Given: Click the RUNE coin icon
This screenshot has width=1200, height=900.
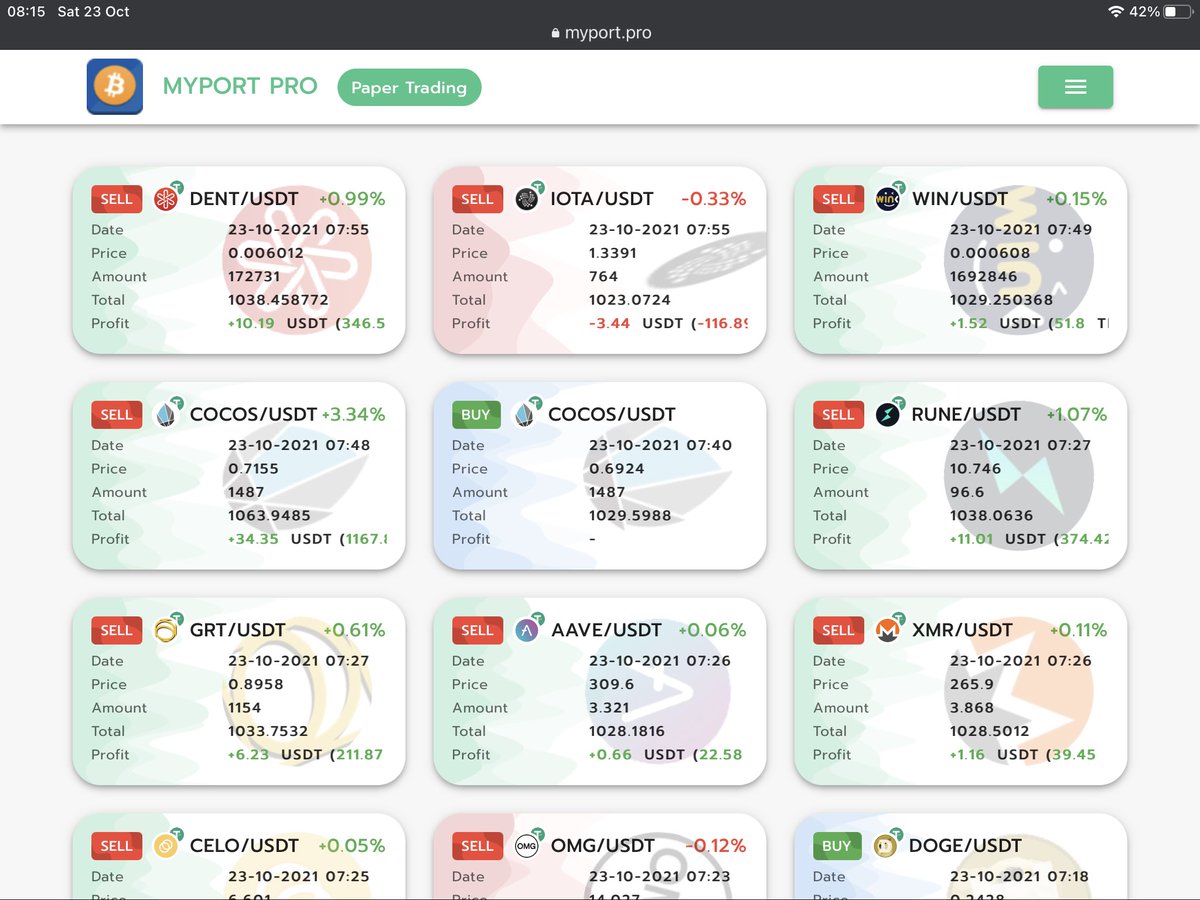Looking at the screenshot, I should [x=888, y=414].
